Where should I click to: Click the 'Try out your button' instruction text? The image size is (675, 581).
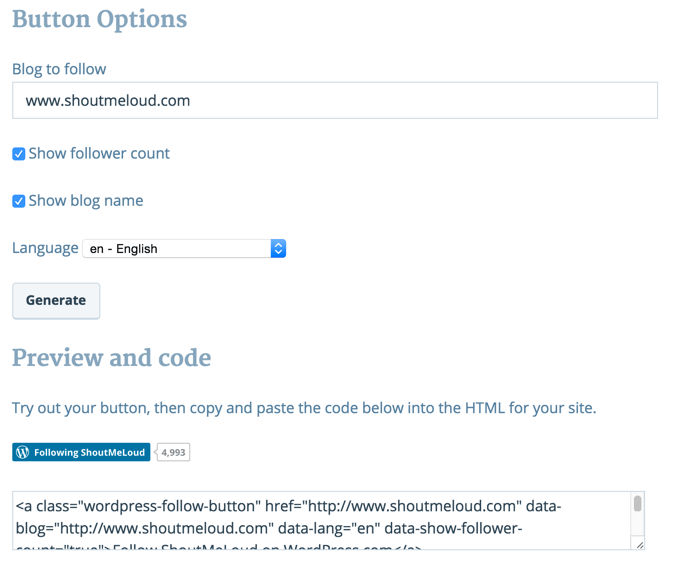[304, 408]
